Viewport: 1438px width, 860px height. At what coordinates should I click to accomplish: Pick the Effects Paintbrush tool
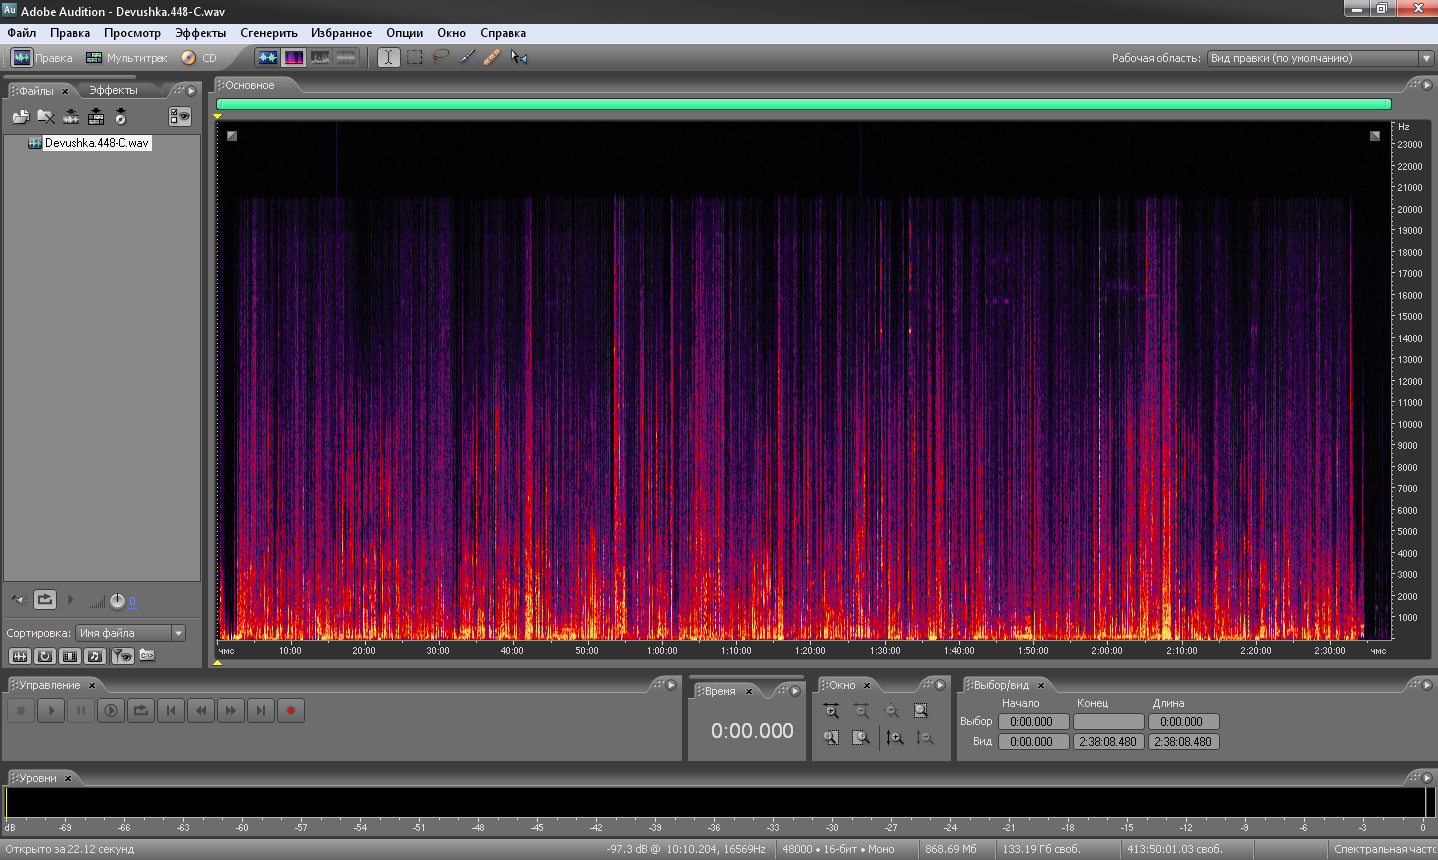pos(467,58)
